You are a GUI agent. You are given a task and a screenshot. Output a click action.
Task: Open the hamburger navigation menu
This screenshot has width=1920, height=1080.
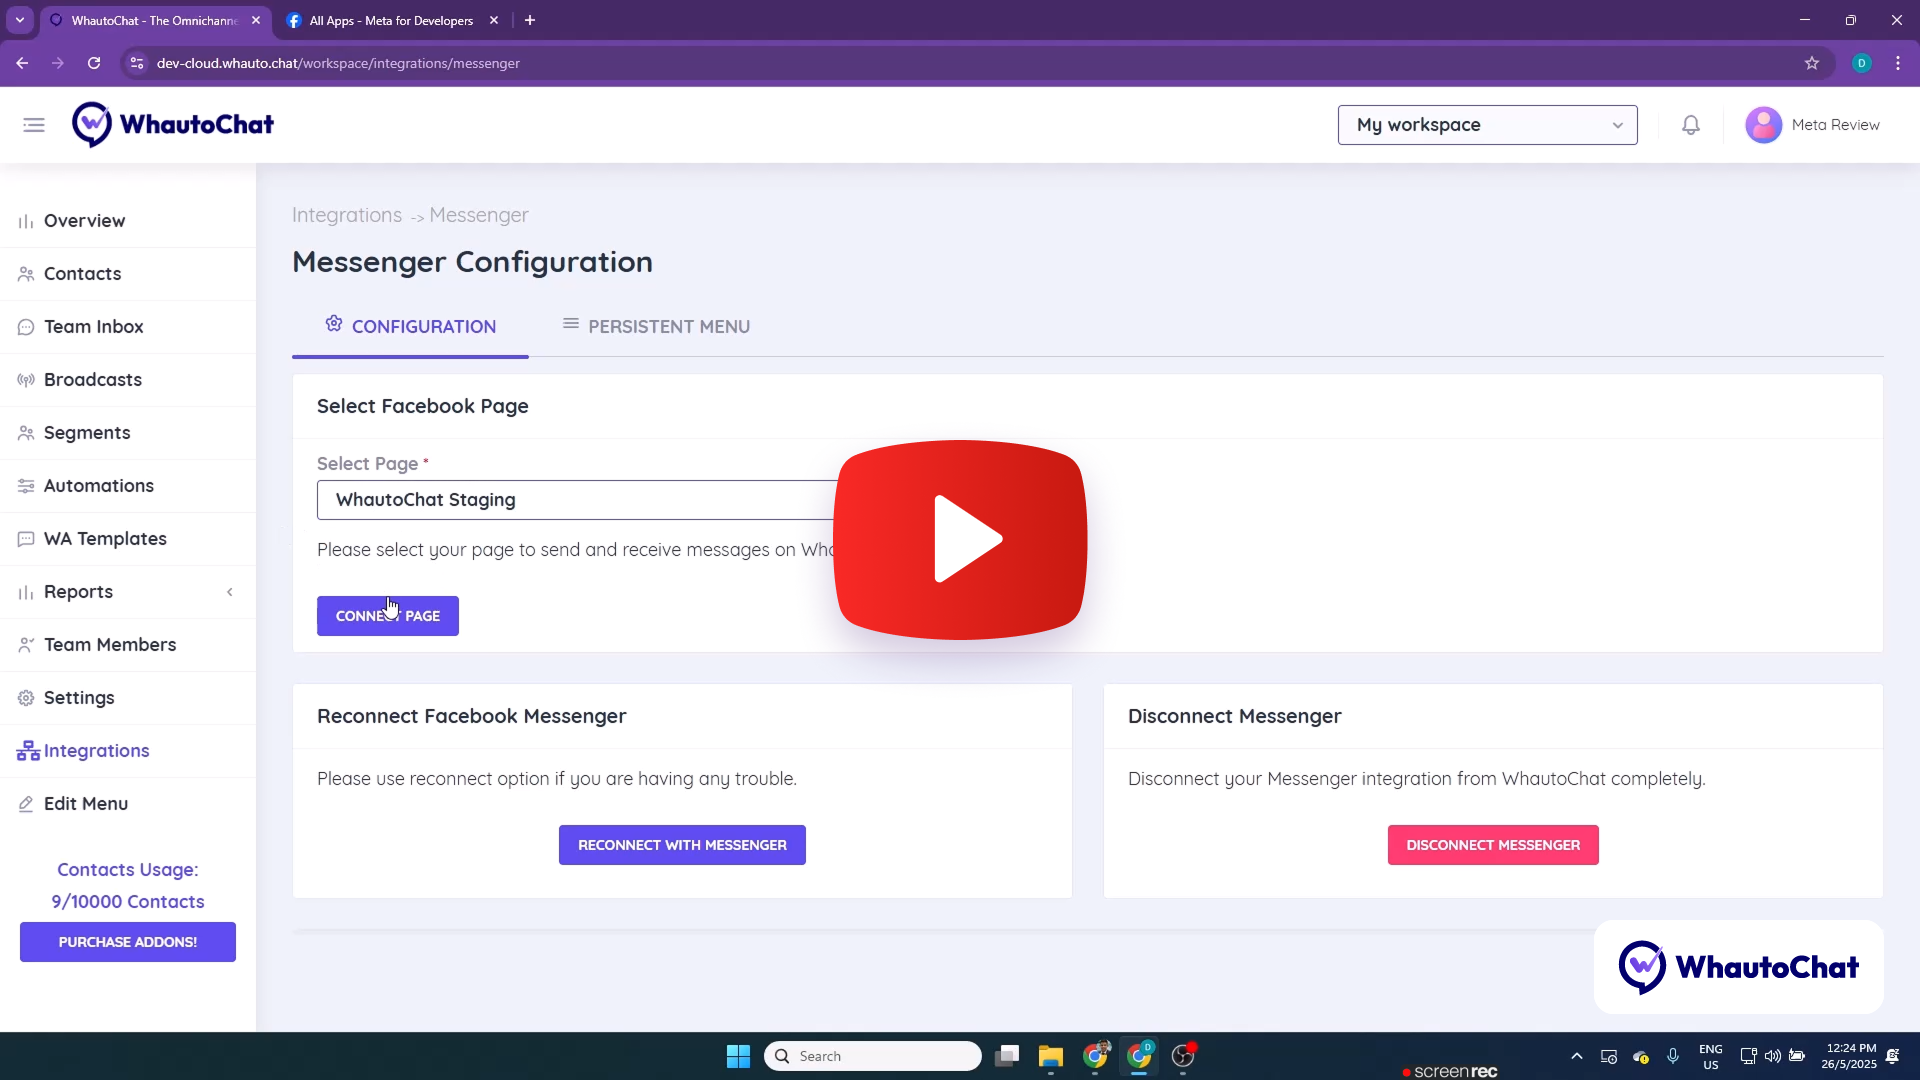[33, 124]
